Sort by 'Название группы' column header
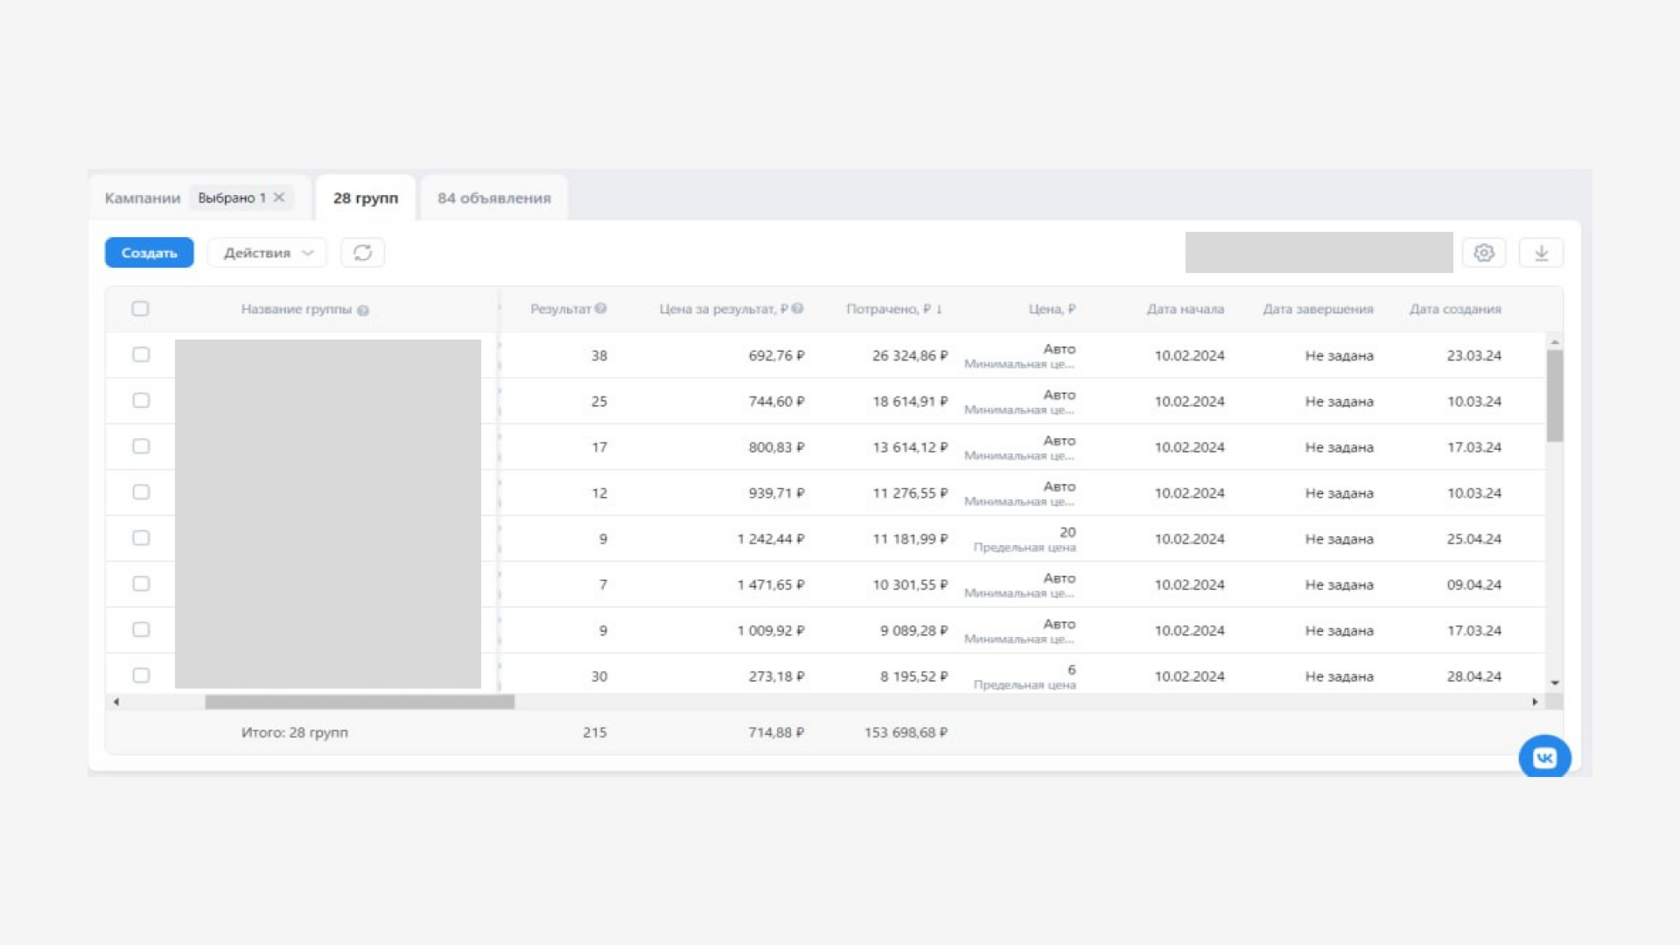 (x=296, y=310)
